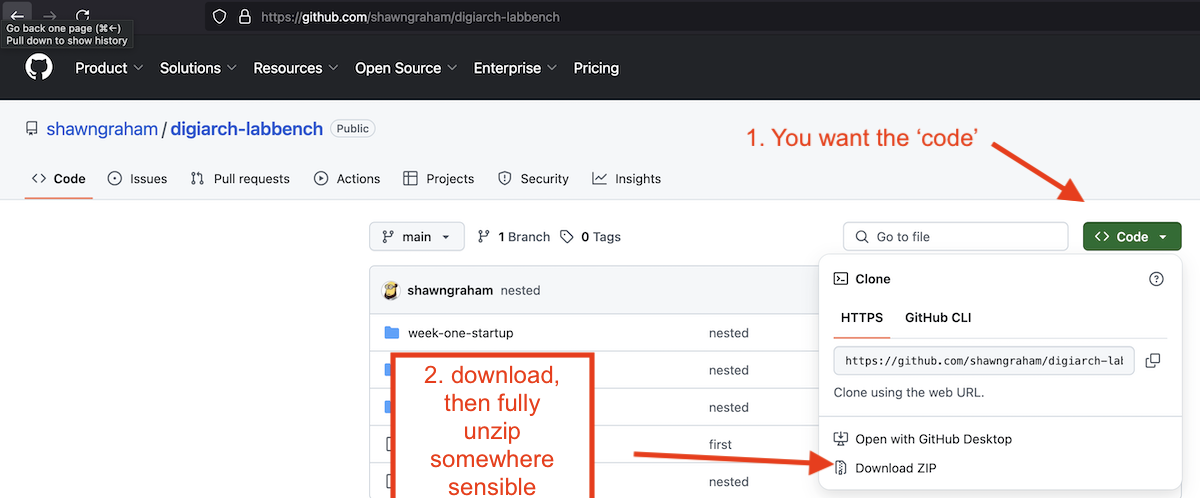Reload the page with refresh icon
The image size is (1200, 498).
pyautogui.click(x=83, y=17)
